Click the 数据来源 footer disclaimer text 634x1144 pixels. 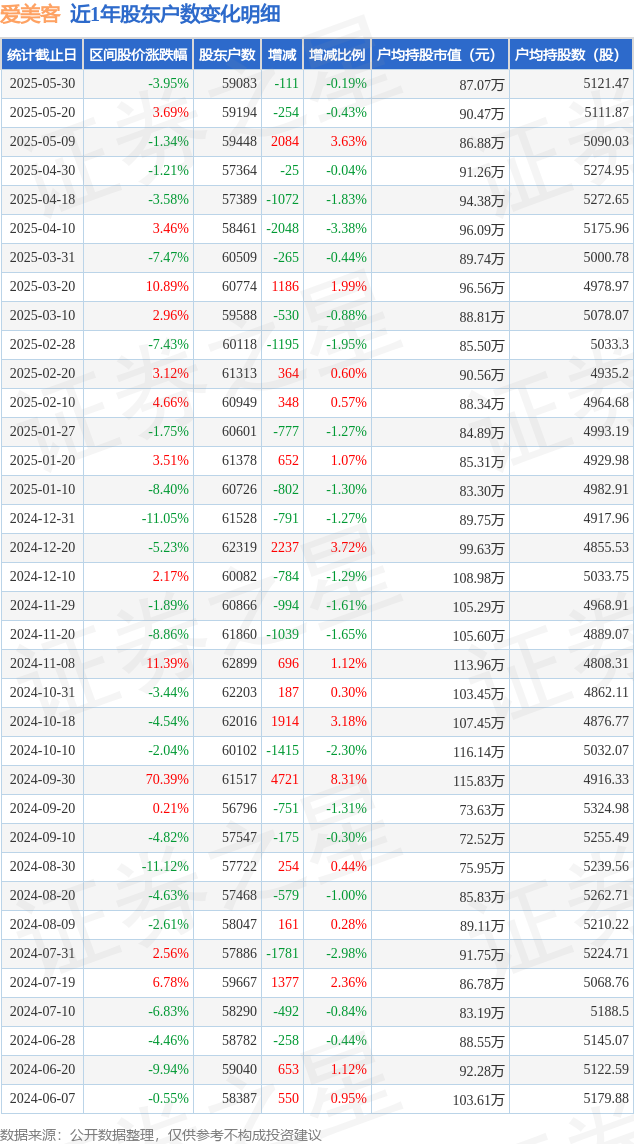point(161,1135)
